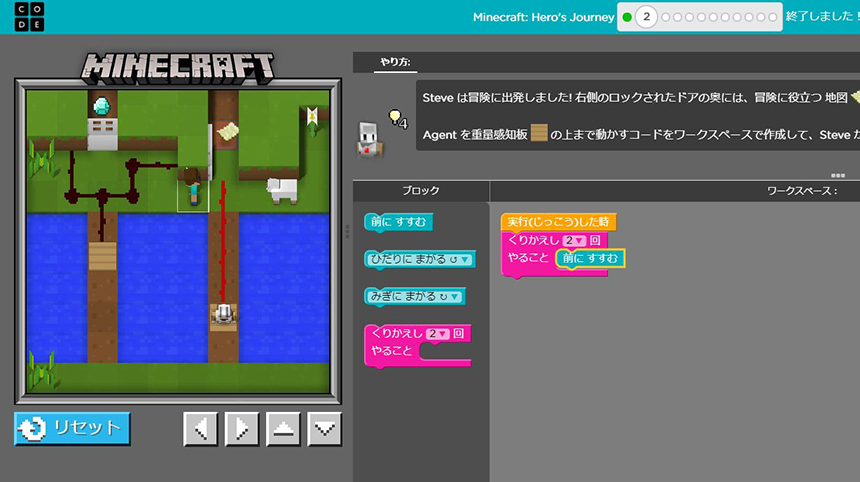Click the sheep in game view
The image size is (860, 482).
click(282, 191)
